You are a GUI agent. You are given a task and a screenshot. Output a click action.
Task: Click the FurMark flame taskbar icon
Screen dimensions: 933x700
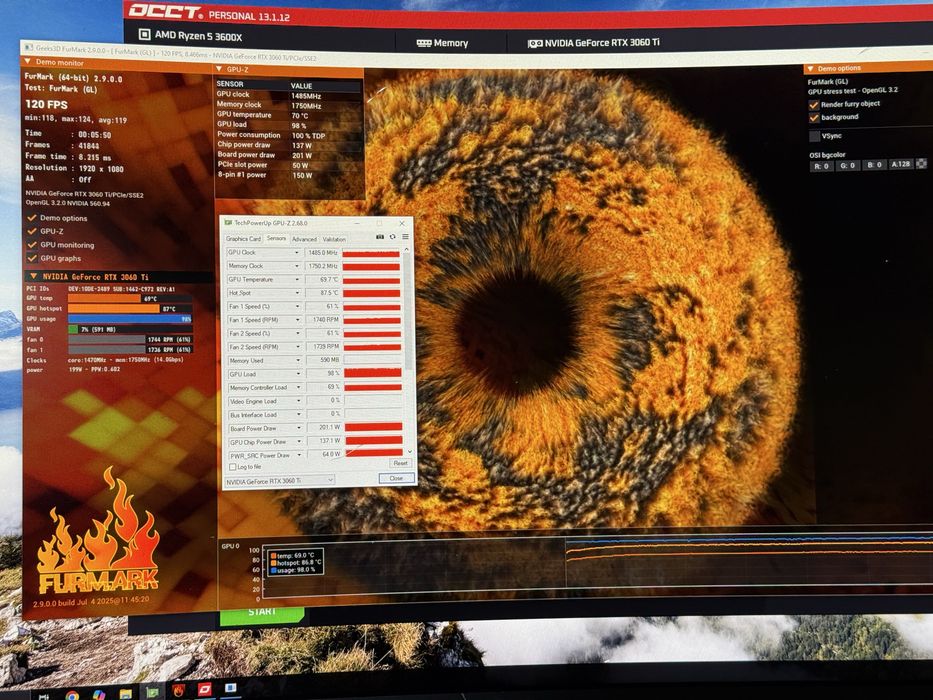pos(179,690)
